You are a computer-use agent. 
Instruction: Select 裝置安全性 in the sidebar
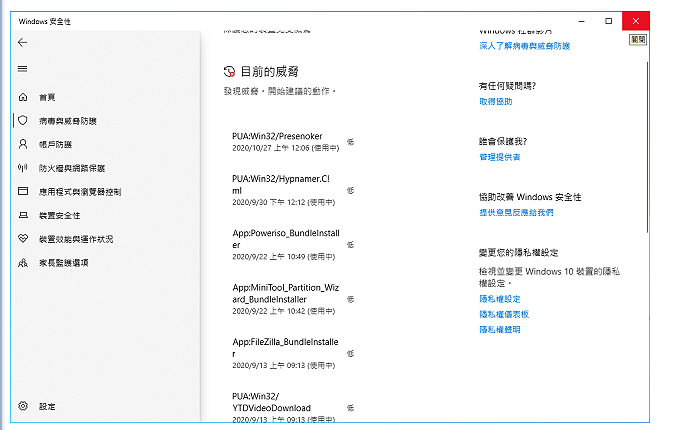[59, 215]
